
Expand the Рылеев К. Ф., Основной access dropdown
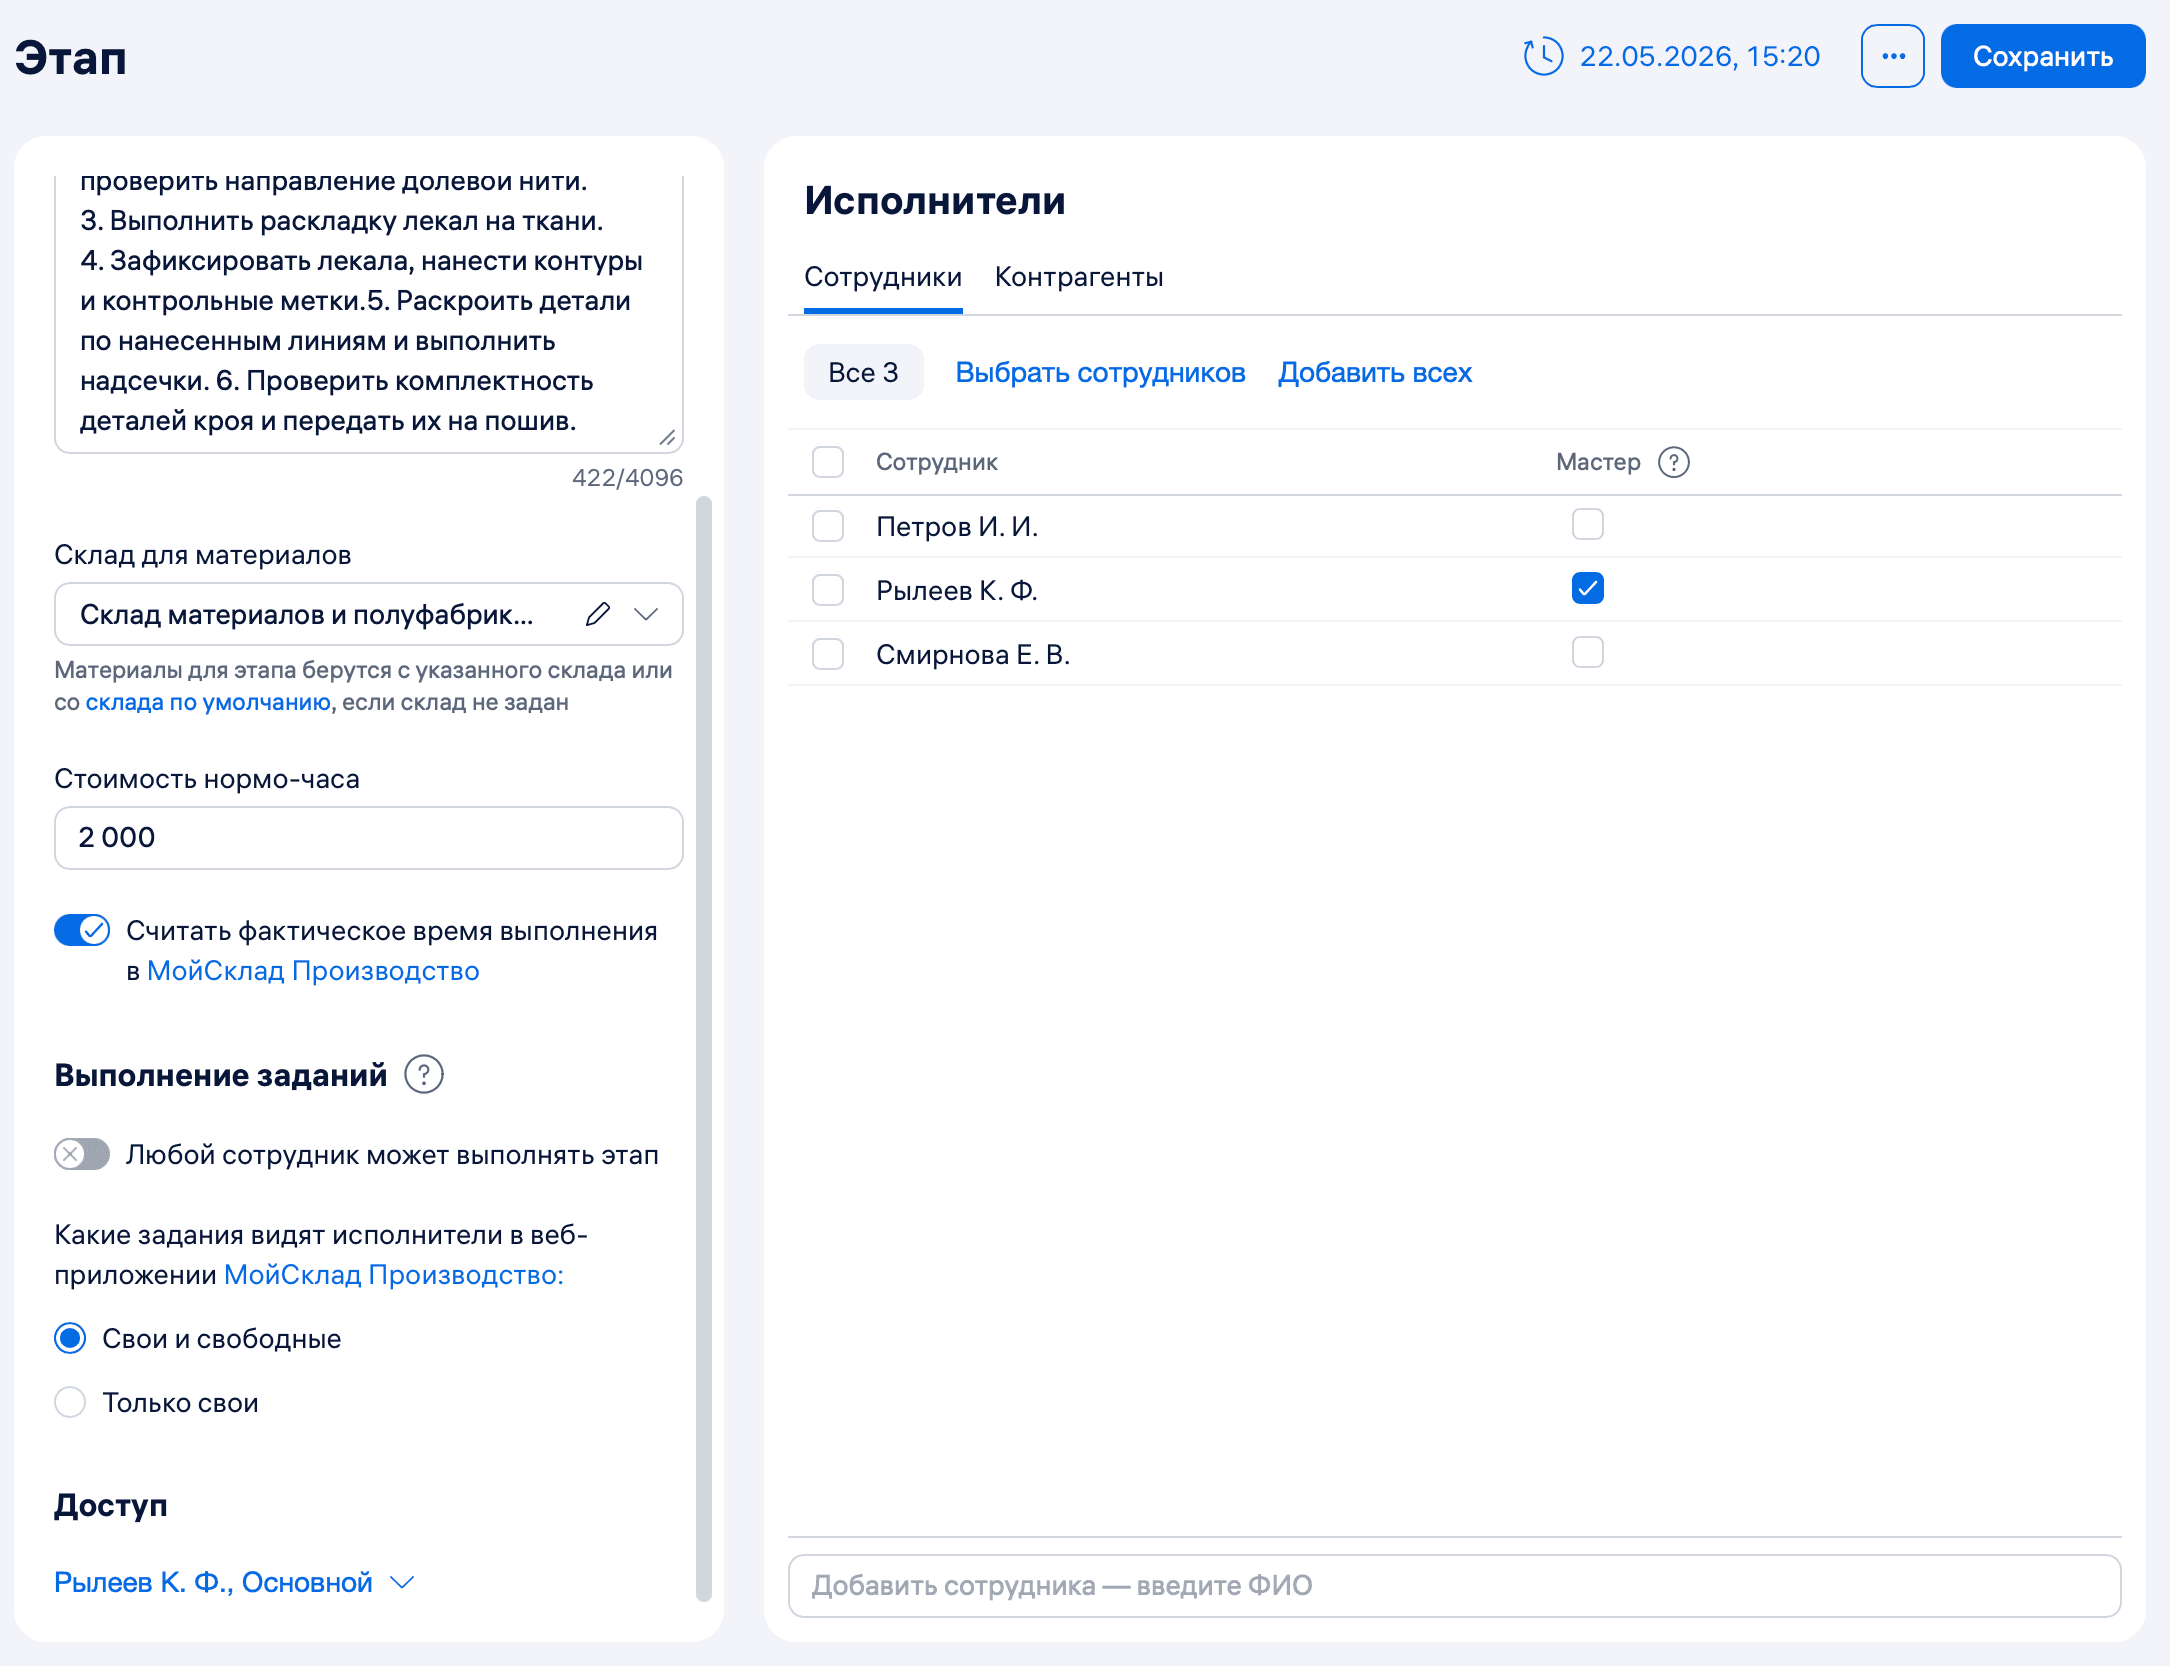point(234,1582)
